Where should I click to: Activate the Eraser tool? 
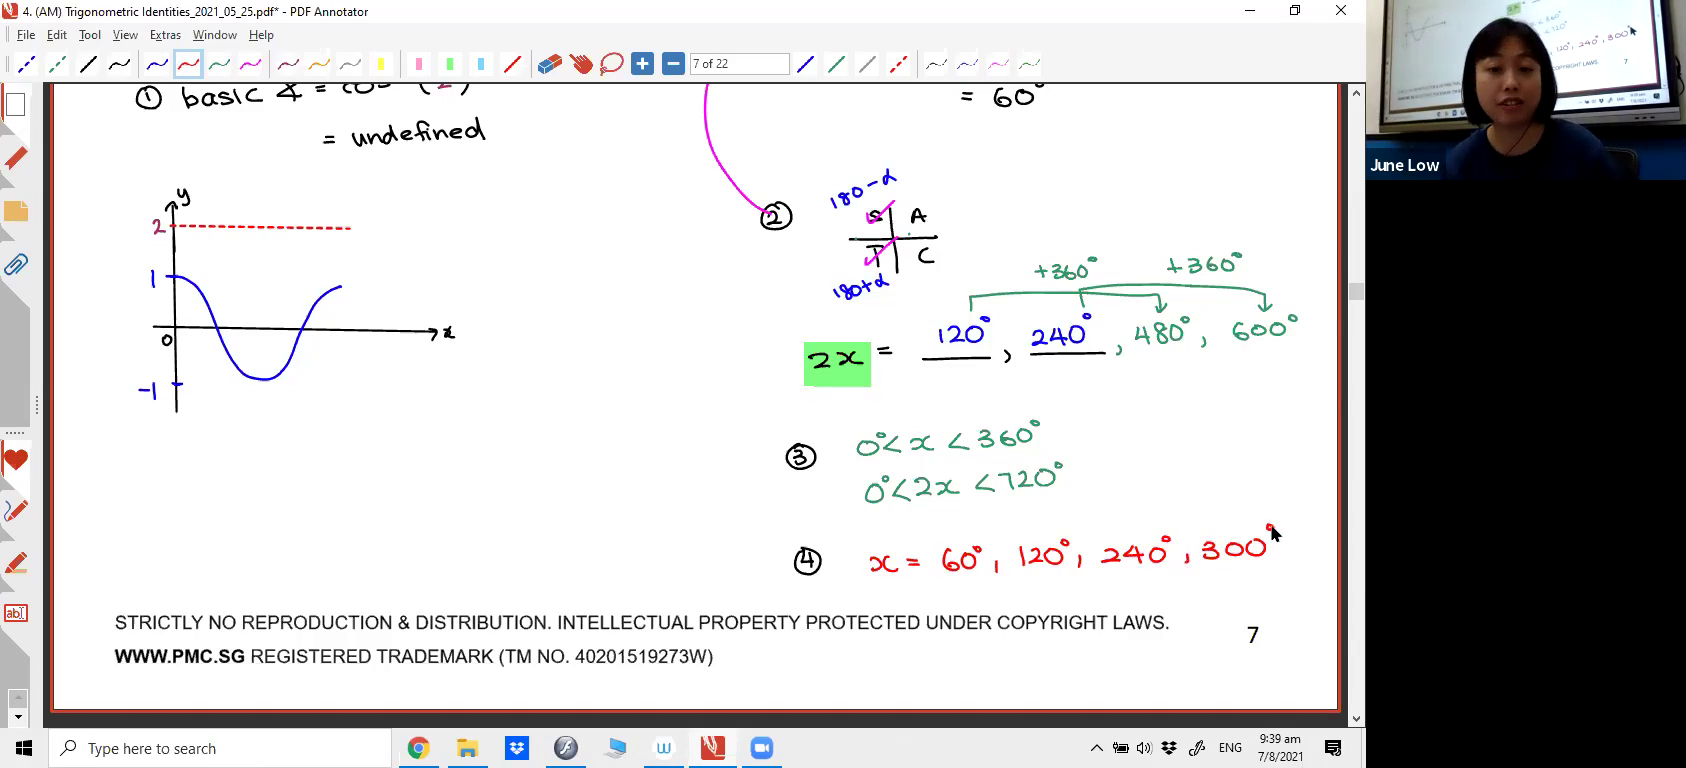pyautogui.click(x=549, y=64)
